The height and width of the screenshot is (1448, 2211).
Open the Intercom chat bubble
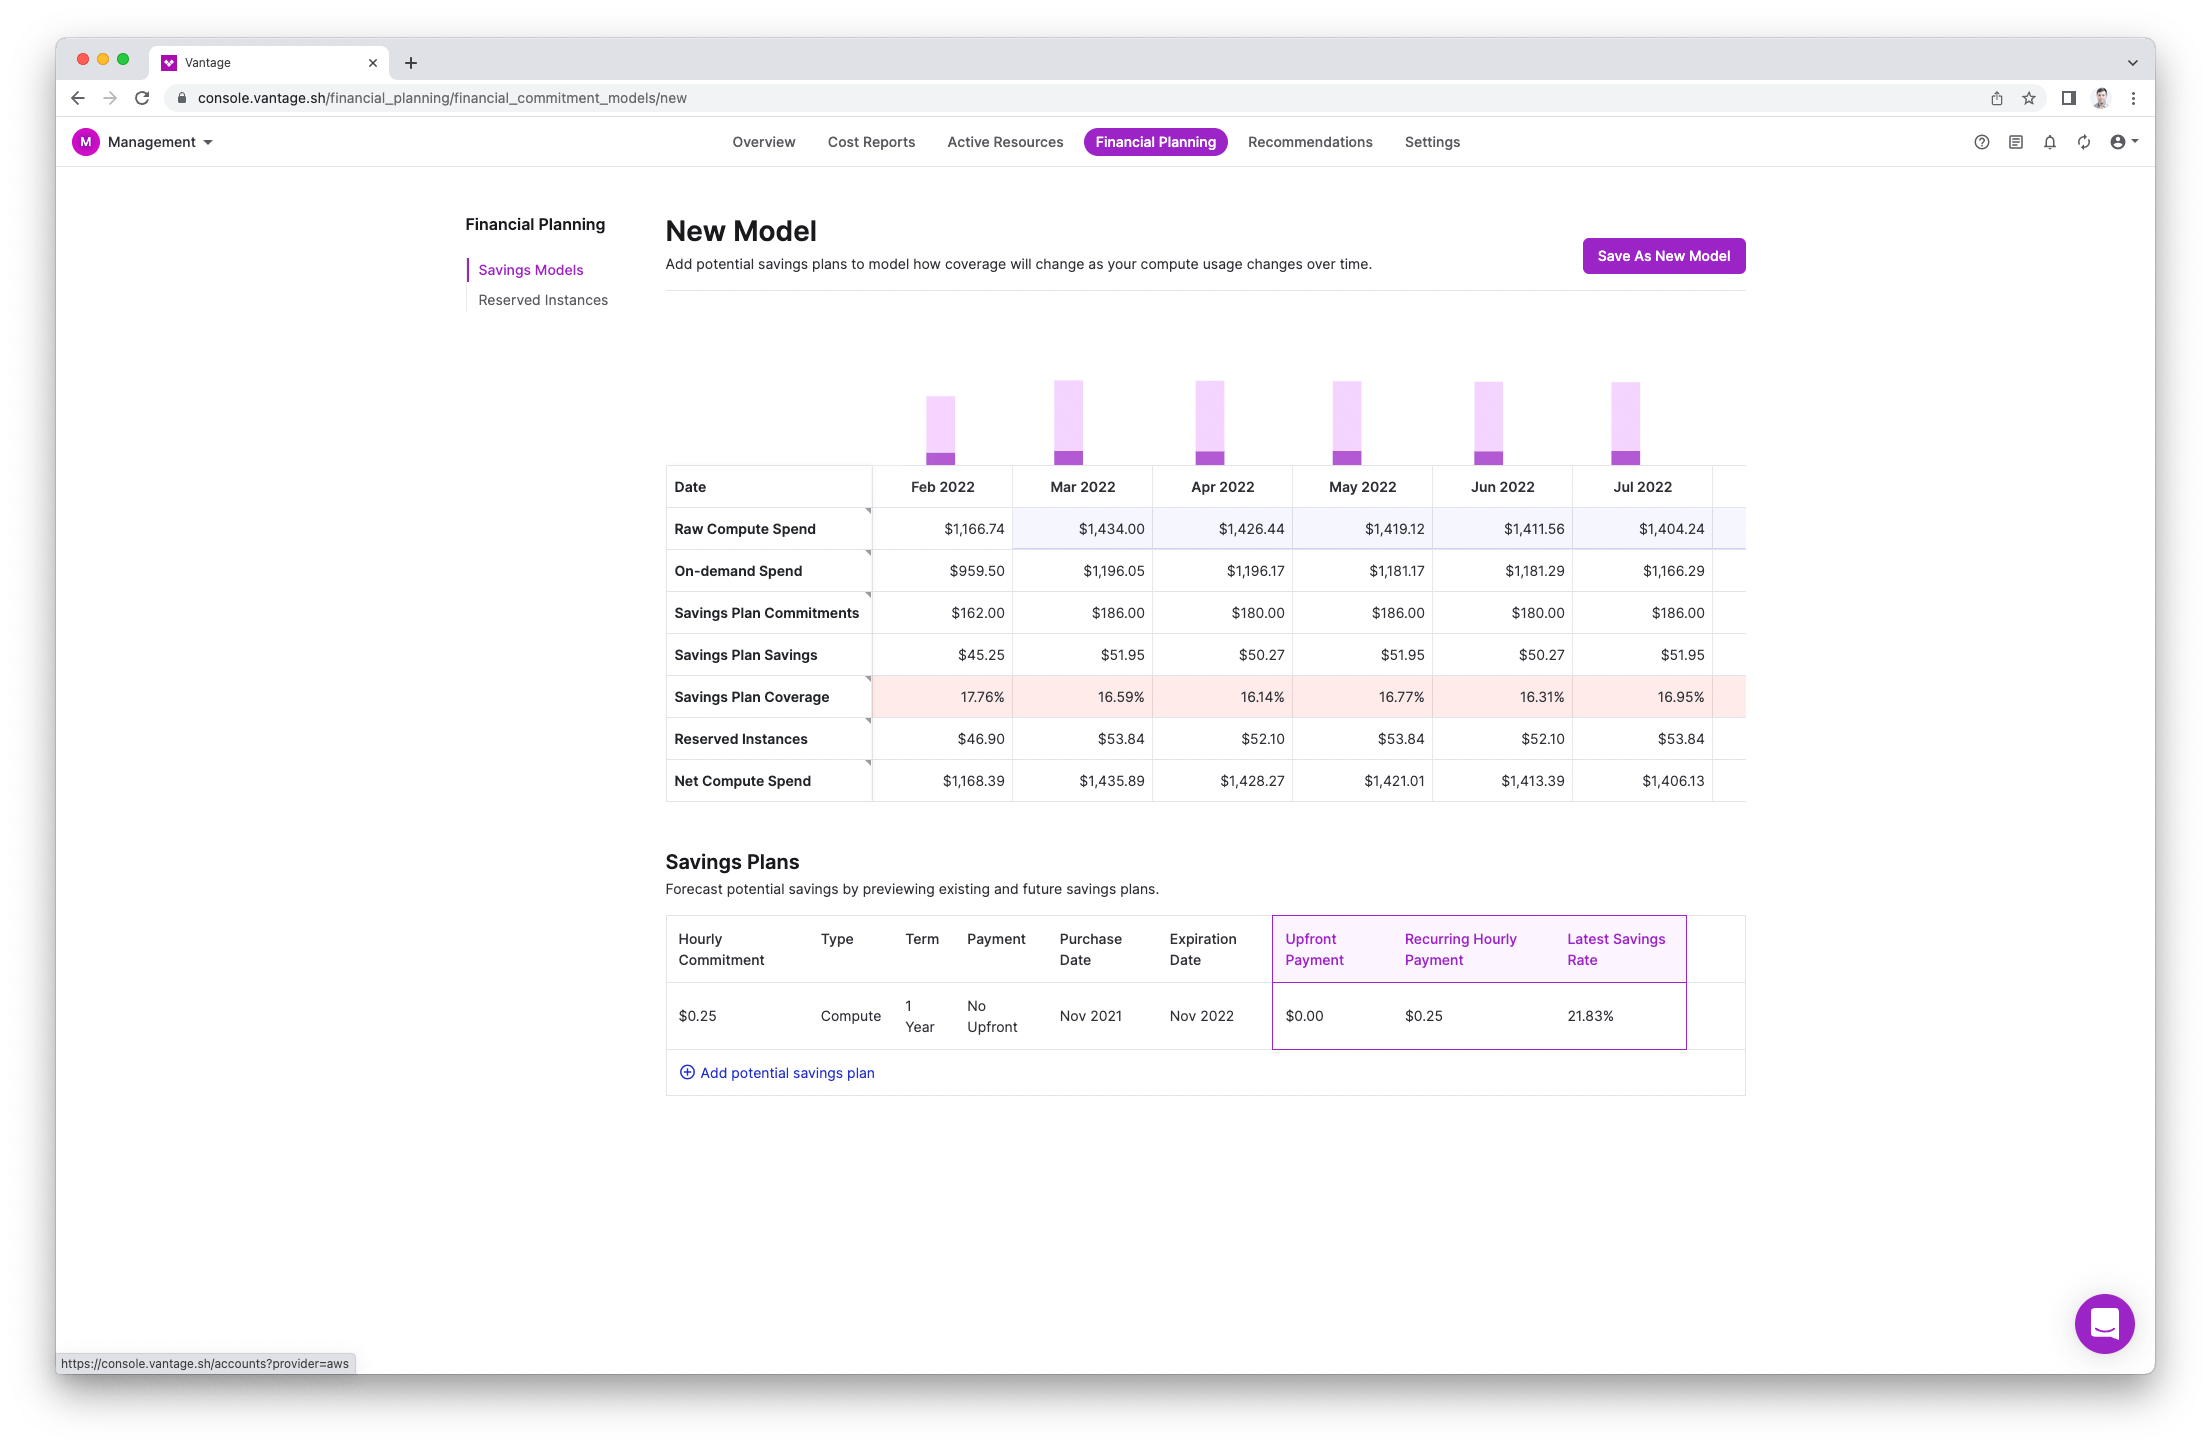[2104, 1323]
